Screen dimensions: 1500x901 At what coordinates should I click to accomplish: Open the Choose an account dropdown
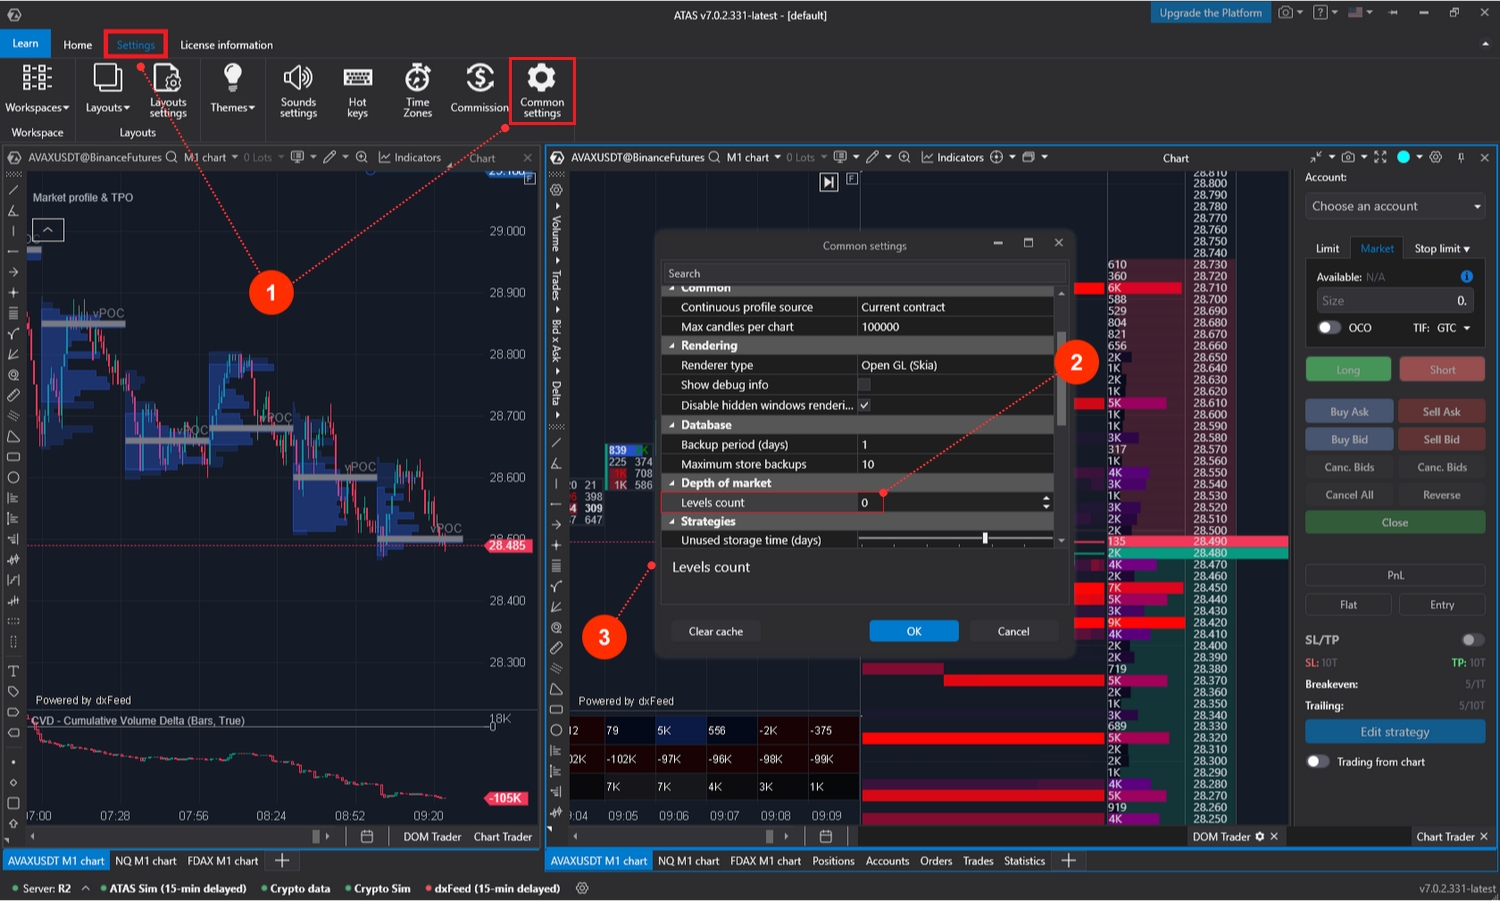click(1395, 206)
